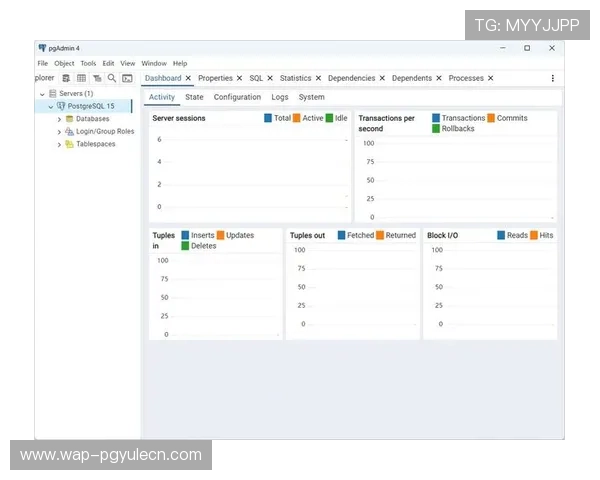Click the Filtered Rows icon
Viewport: 600px width, 480px height.
[x=97, y=78]
